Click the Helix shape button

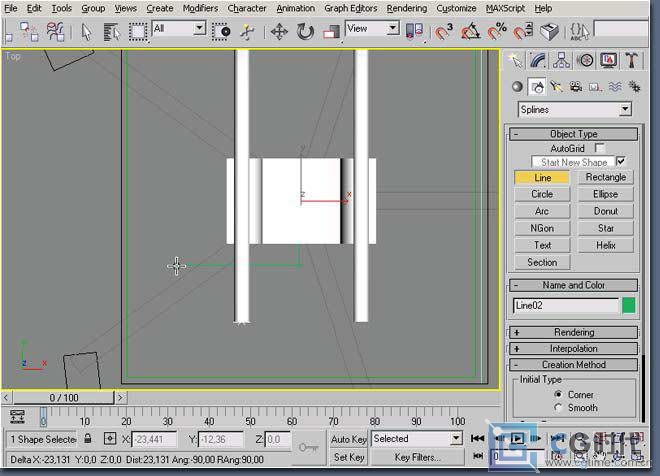pos(606,245)
